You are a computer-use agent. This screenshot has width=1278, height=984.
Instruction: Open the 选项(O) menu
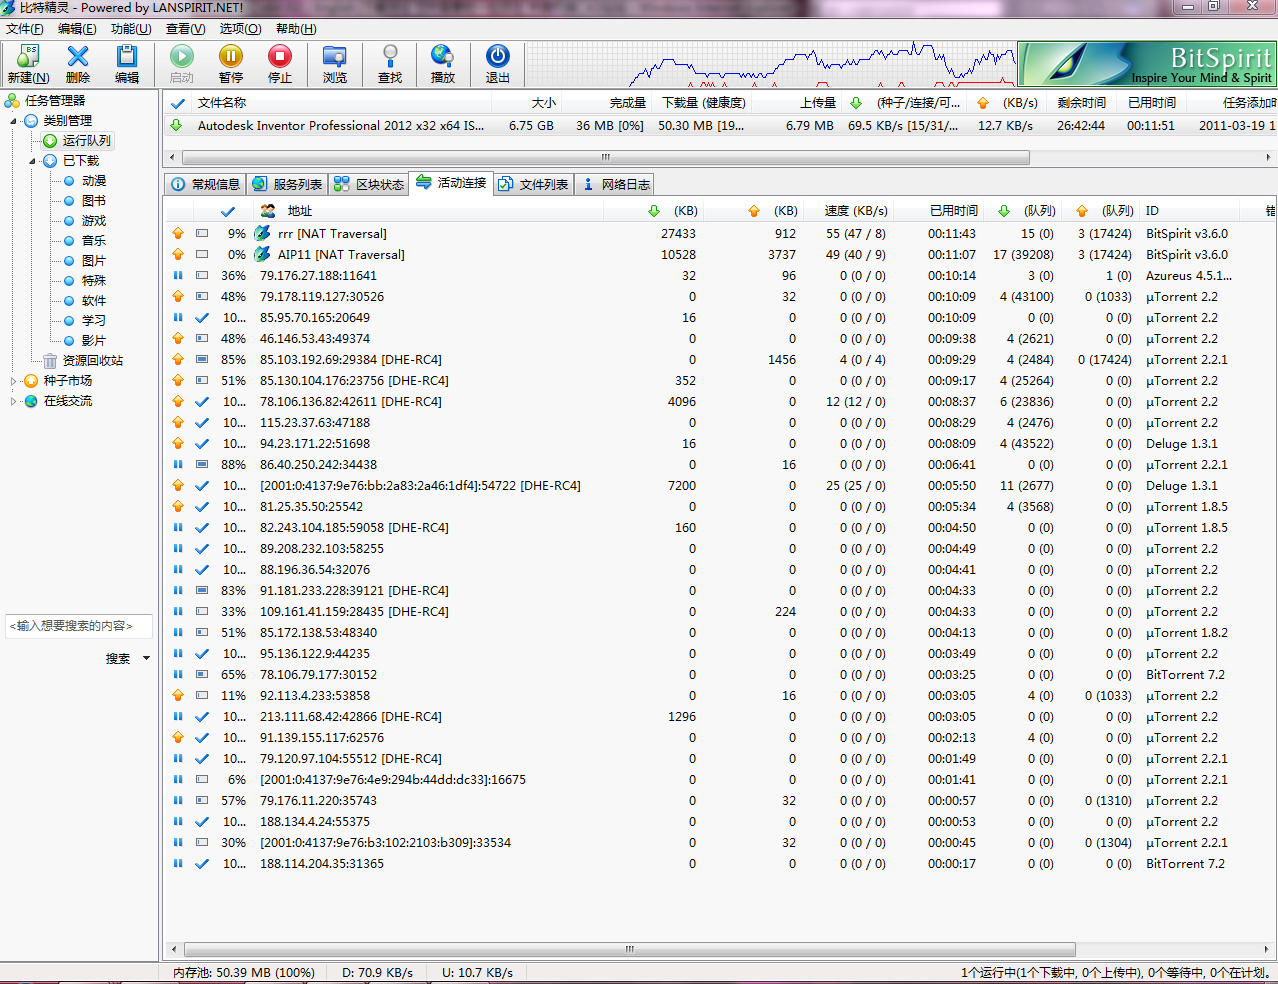tap(240, 29)
